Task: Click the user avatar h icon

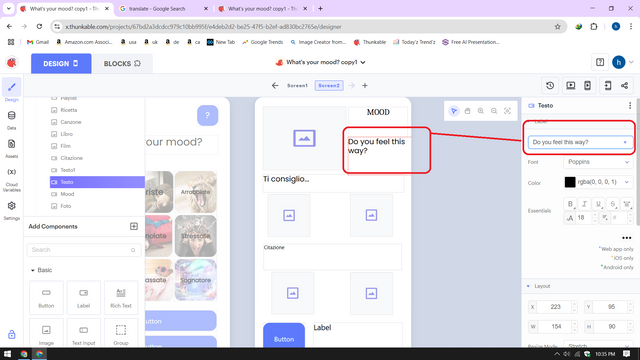Action: (618, 62)
